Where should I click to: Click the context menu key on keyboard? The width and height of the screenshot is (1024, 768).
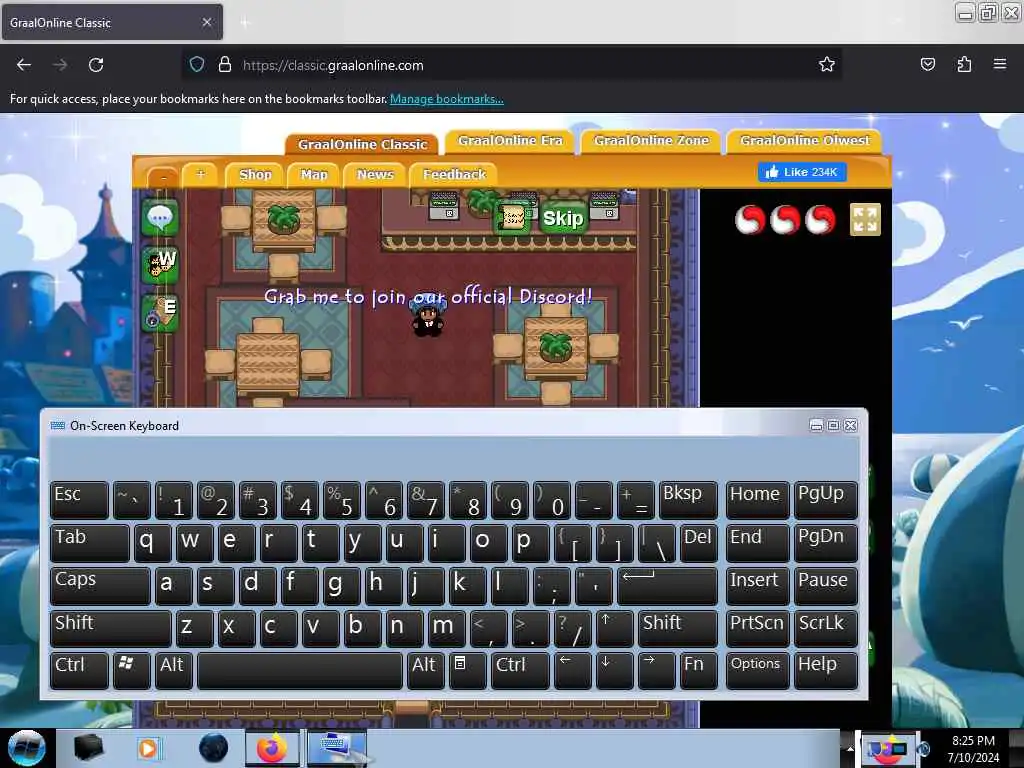468,671
